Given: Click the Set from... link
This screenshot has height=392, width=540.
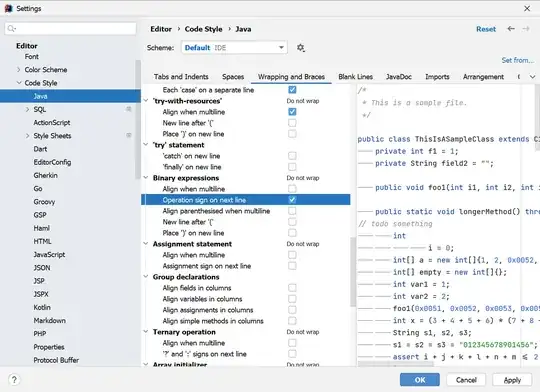Looking at the screenshot, I should [518, 60].
